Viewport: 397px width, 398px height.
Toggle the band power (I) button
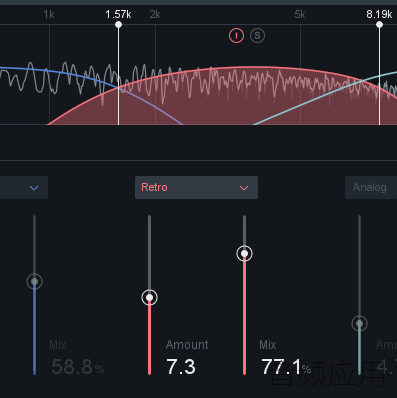click(x=236, y=36)
